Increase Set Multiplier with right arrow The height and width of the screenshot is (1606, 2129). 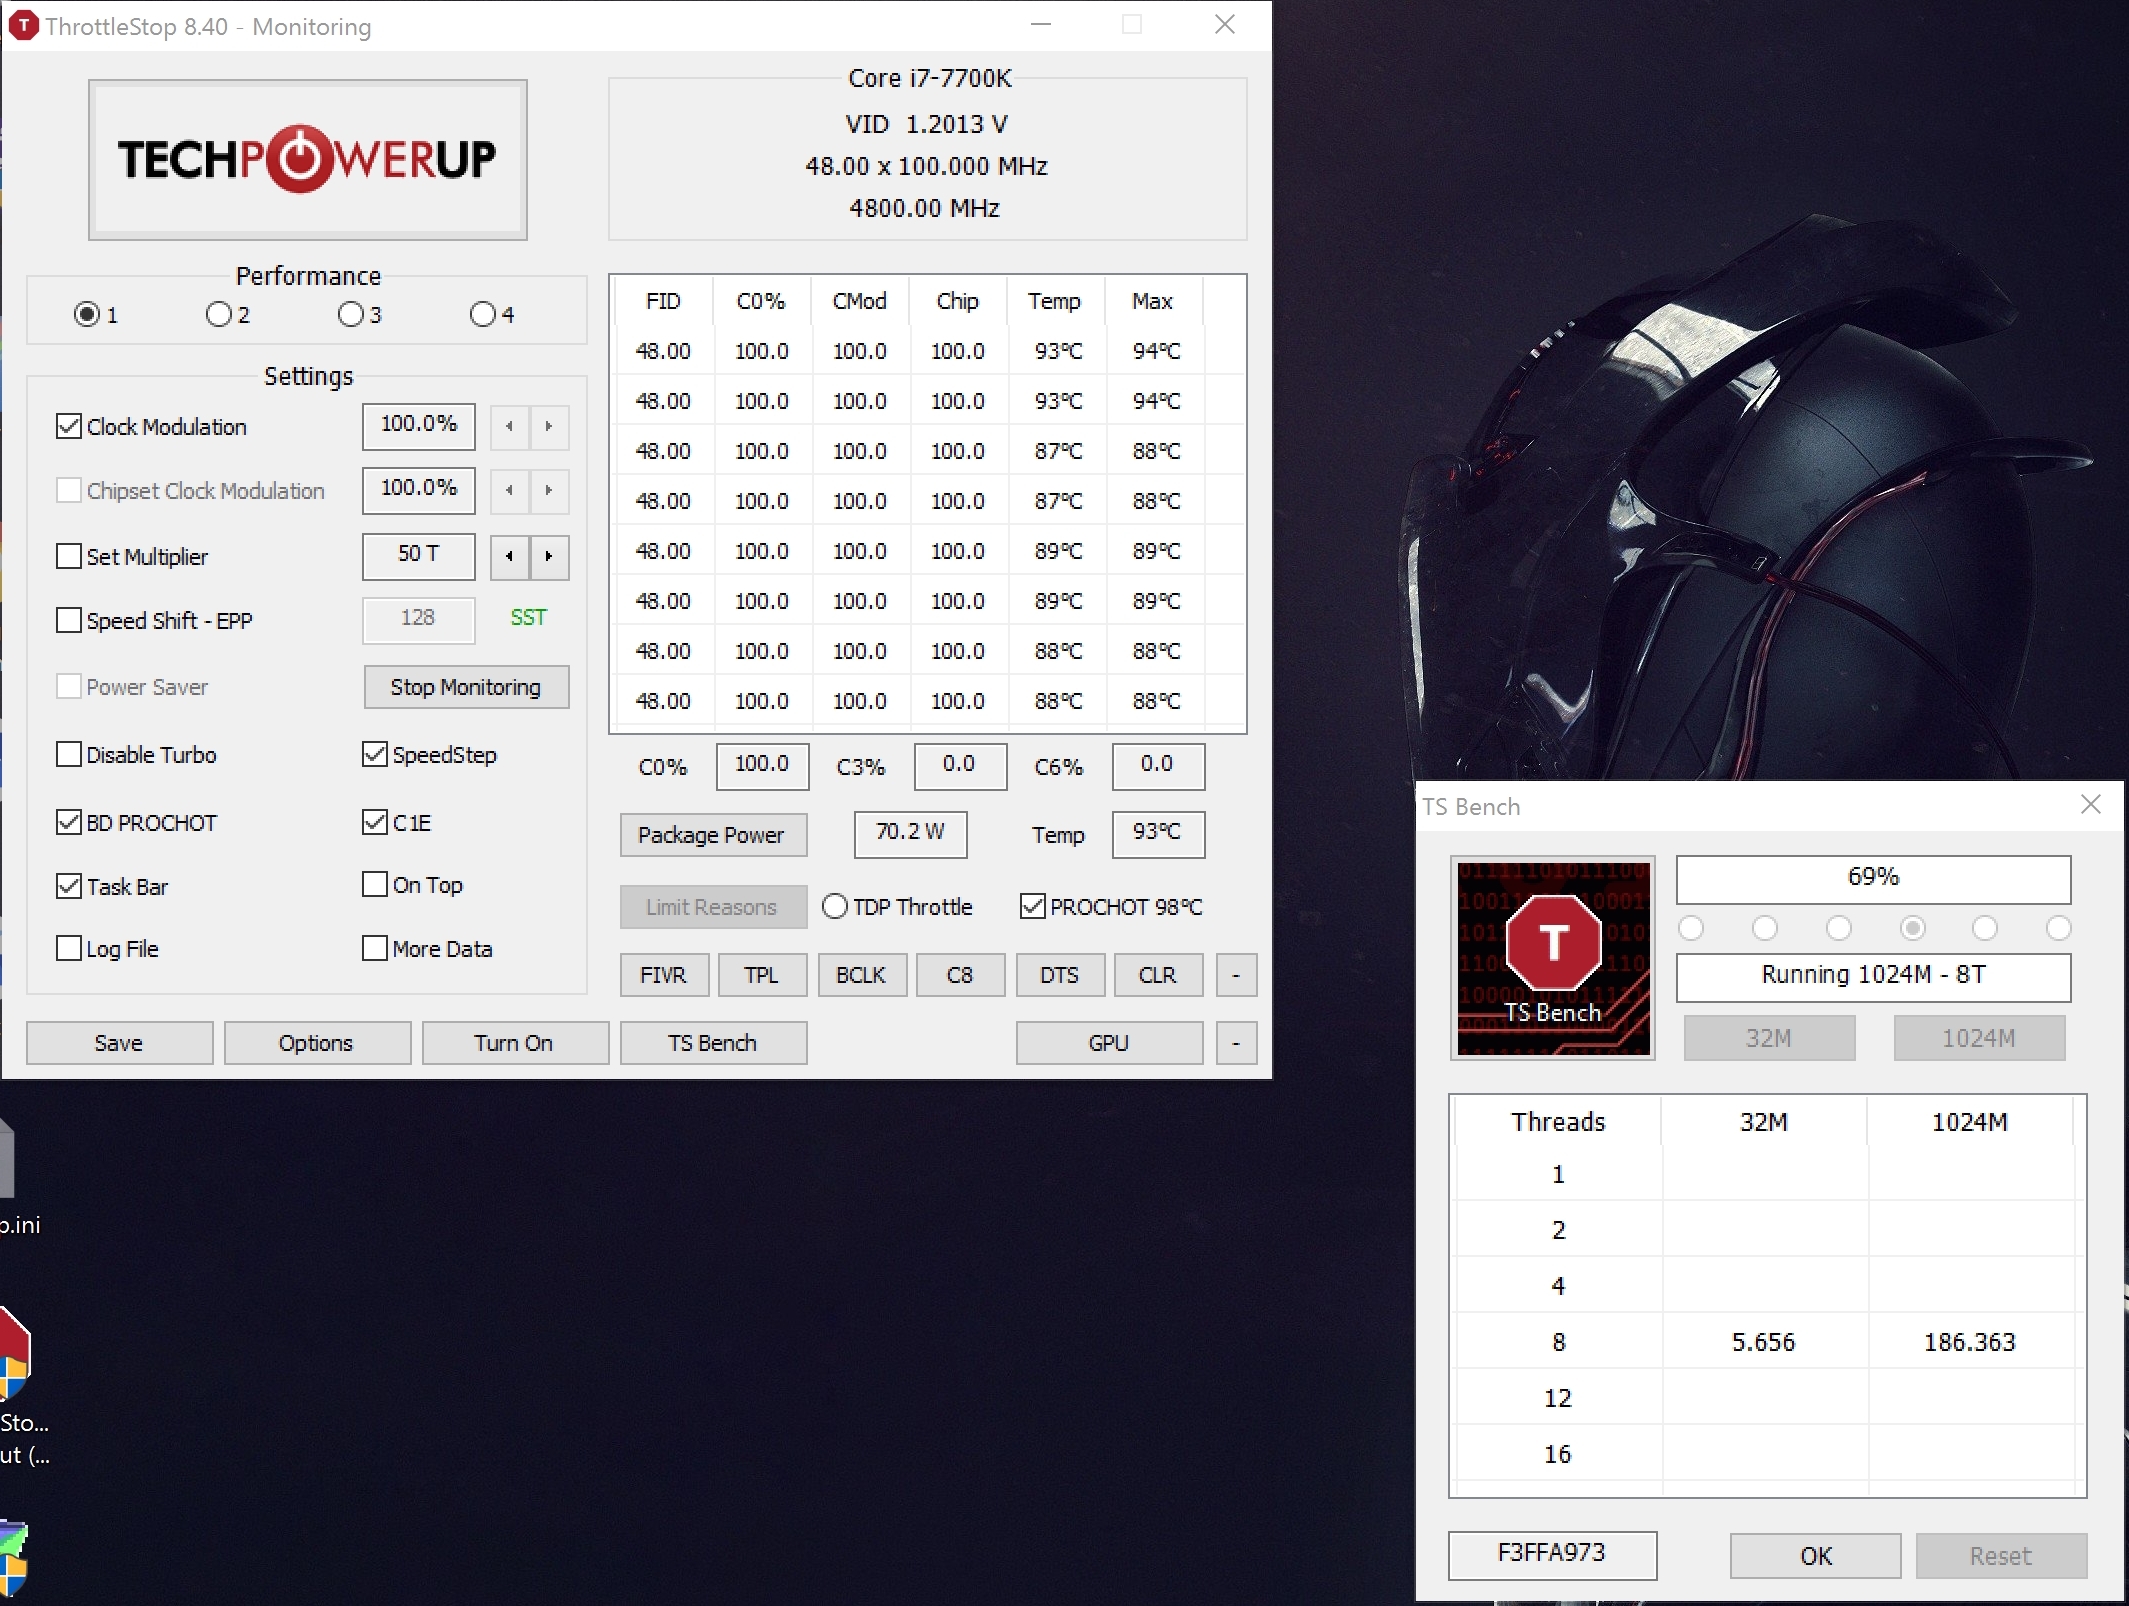tap(549, 556)
